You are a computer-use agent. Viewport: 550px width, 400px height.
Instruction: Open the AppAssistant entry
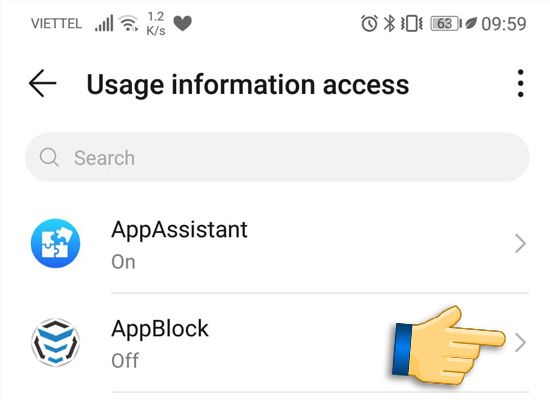tap(277, 244)
